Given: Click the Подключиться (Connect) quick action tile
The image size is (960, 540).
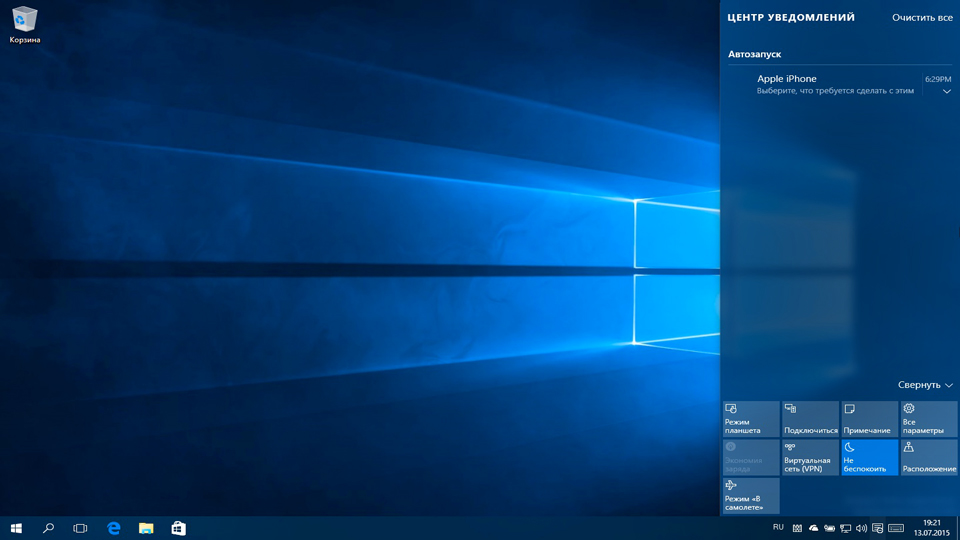Looking at the screenshot, I should click(811, 419).
